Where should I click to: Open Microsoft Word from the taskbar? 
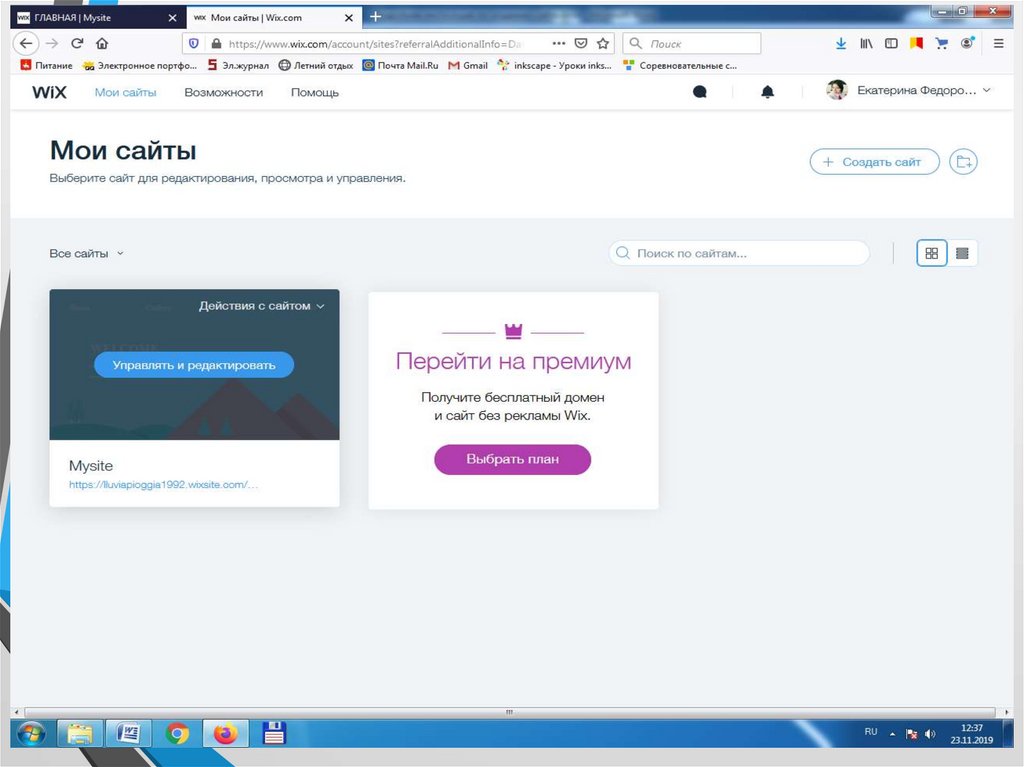pyautogui.click(x=129, y=734)
